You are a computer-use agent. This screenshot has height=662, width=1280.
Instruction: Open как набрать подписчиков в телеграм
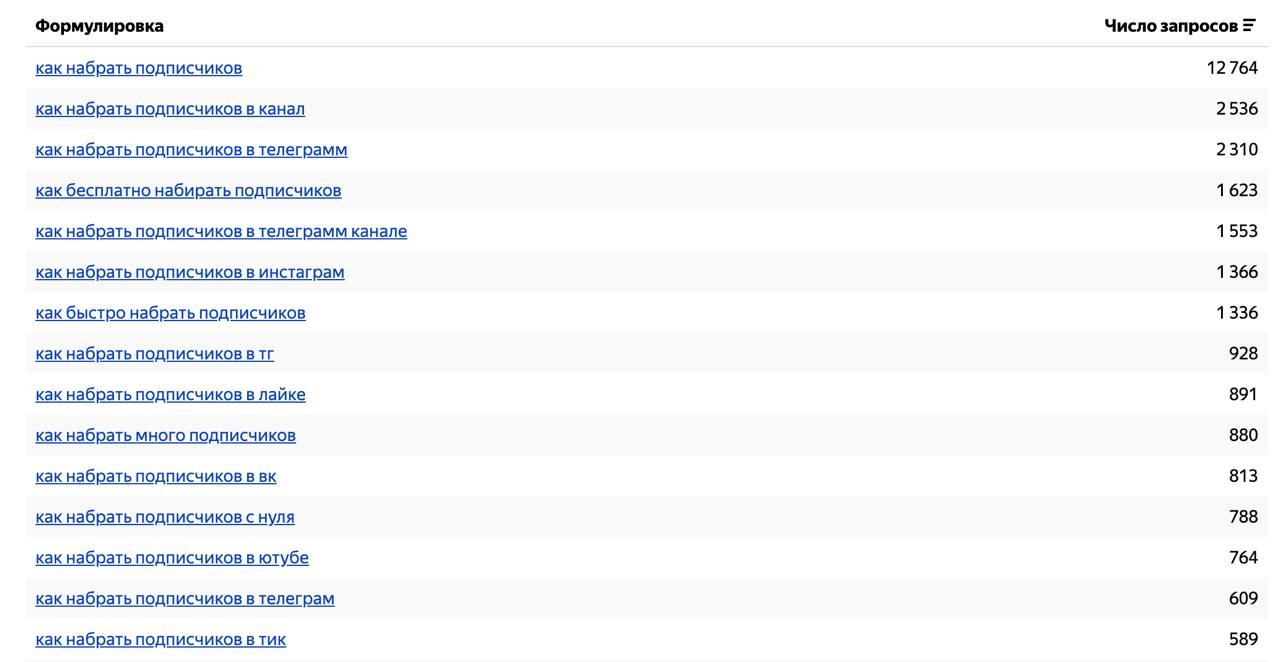(185, 599)
